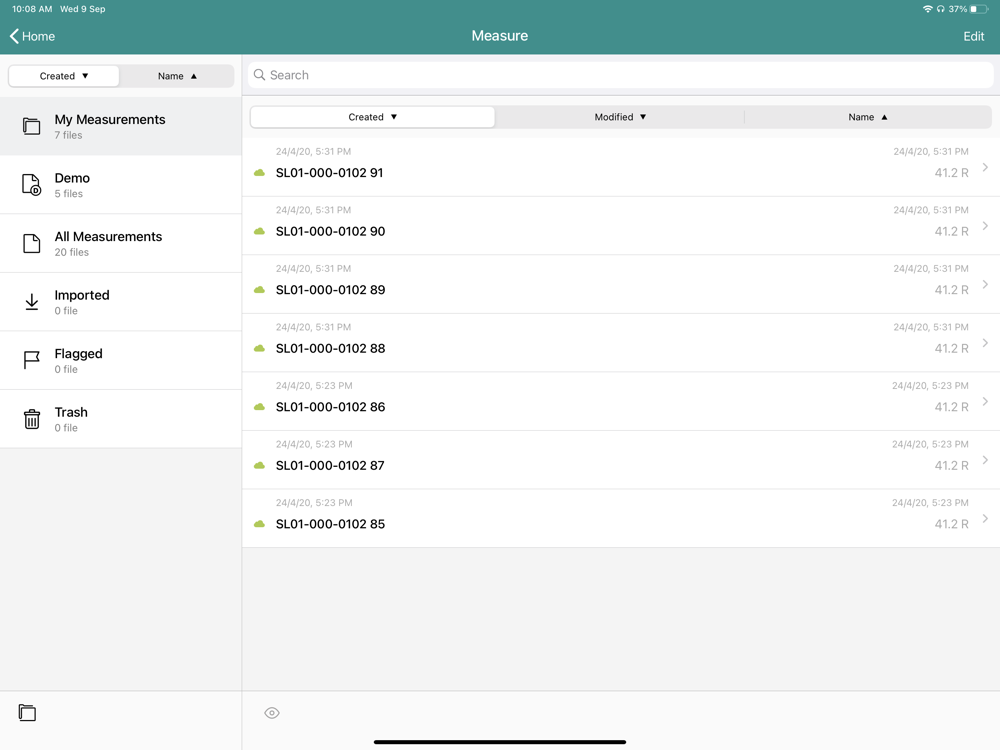This screenshot has height=750, width=1000.
Task: Click cloud icon of SL01-000-0102 85
Action: coord(260,524)
